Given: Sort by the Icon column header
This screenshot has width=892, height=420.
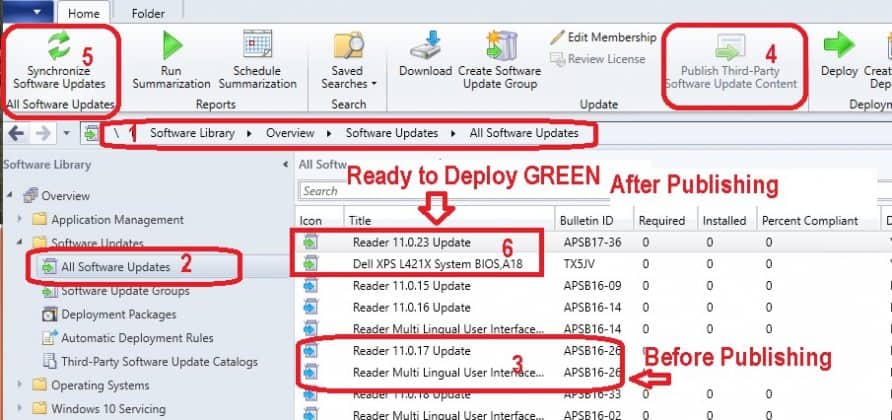Looking at the screenshot, I should click(311, 221).
